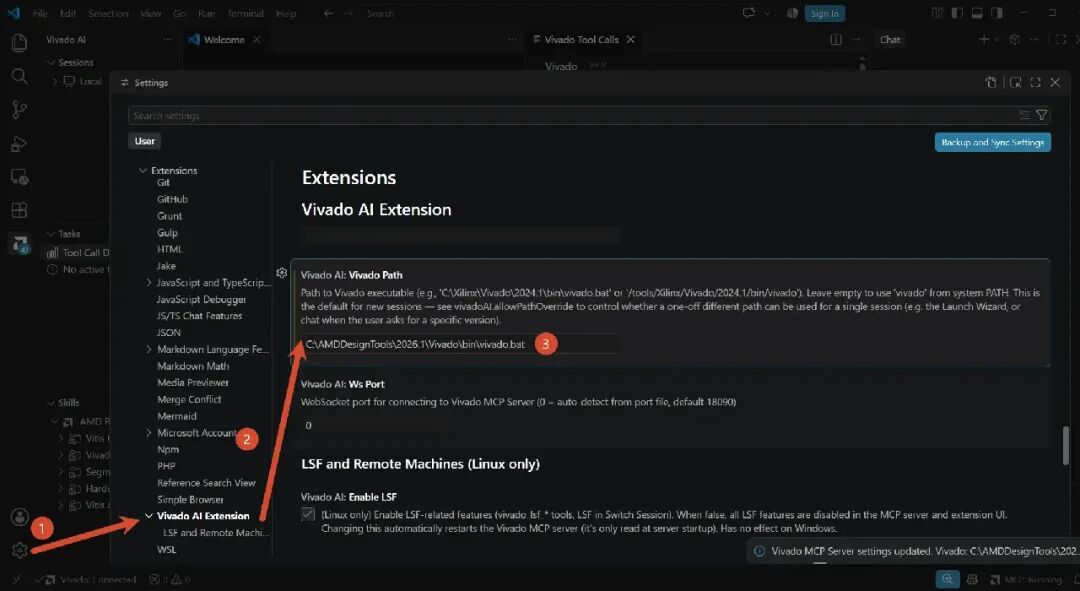Expand Markdown Language Features settings group

pos(149,349)
